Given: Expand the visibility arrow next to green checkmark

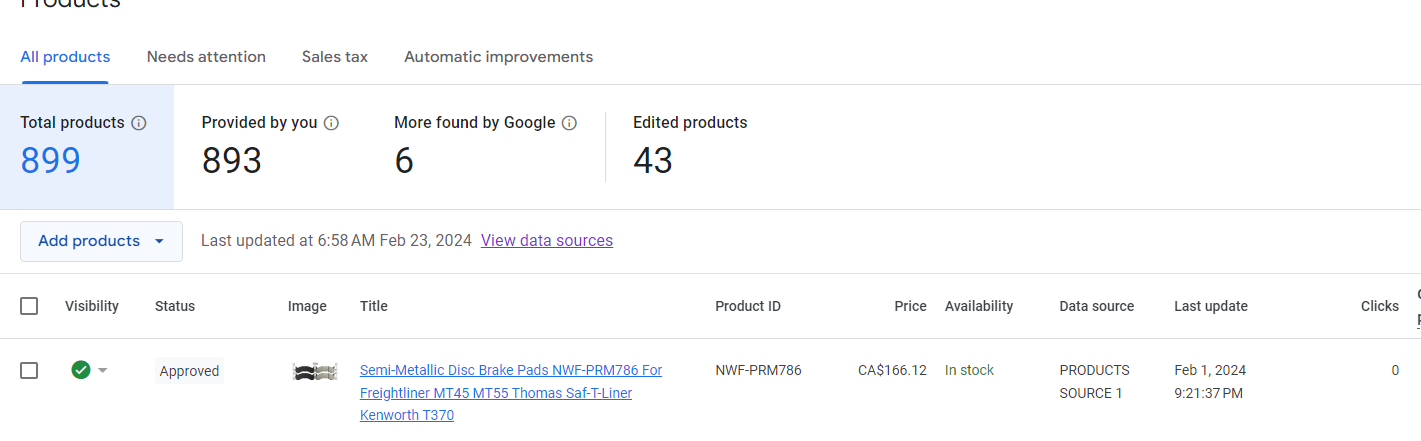Looking at the screenshot, I should tap(102, 371).
